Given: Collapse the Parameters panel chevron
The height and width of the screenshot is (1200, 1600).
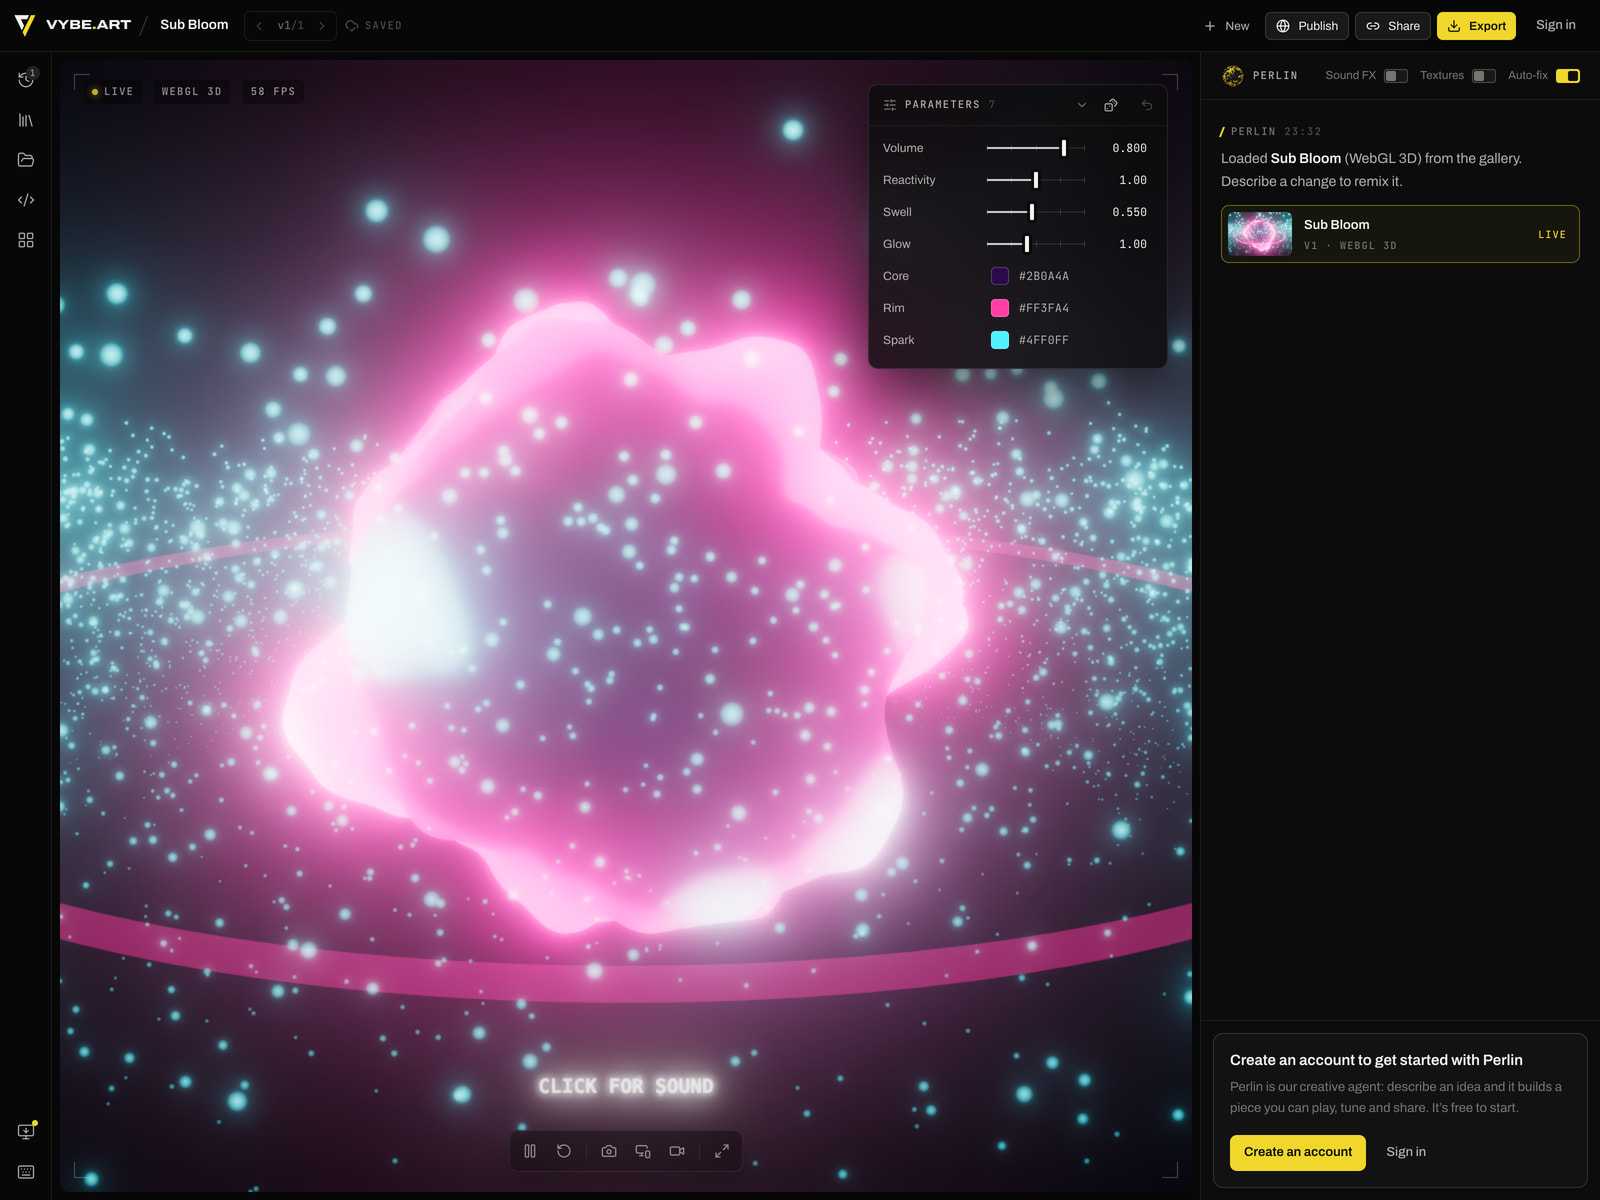Looking at the screenshot, I should click(x=1081, y=105).
